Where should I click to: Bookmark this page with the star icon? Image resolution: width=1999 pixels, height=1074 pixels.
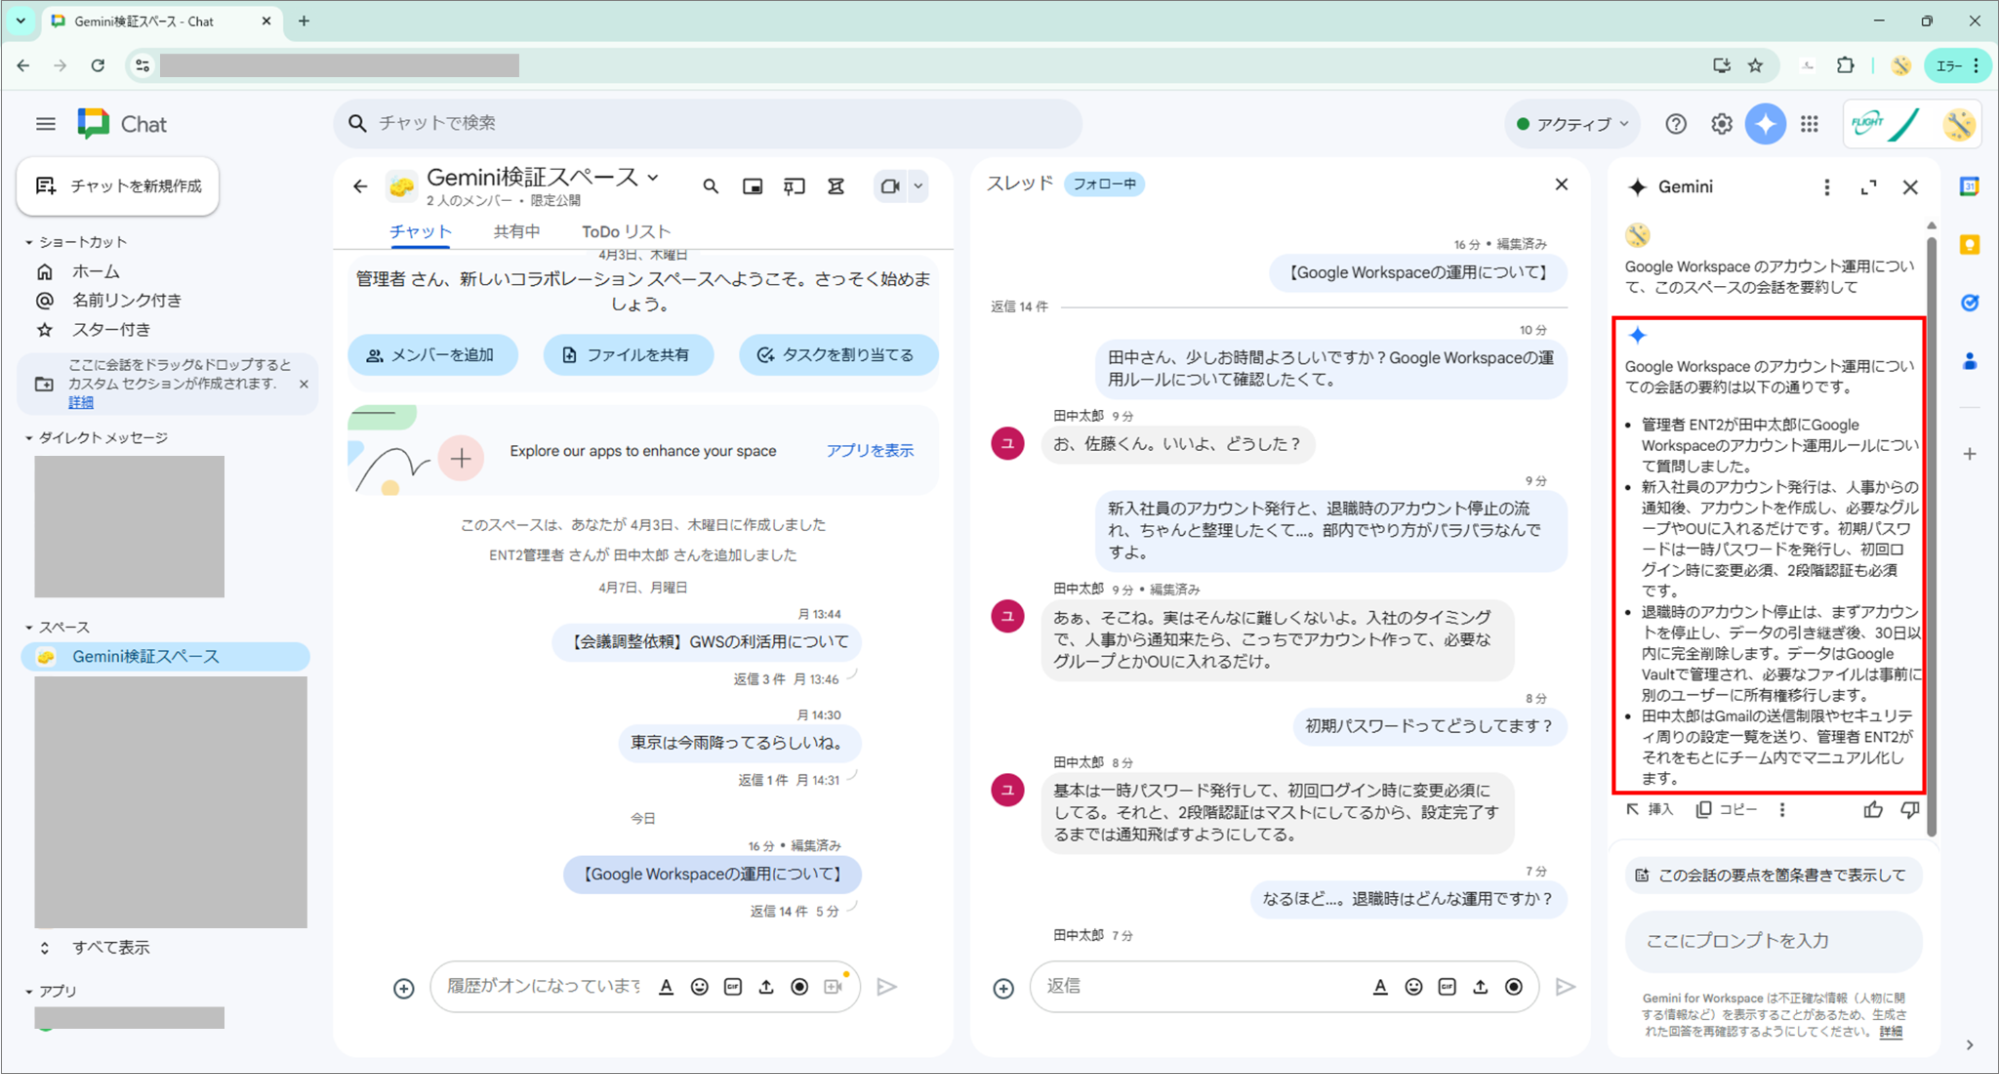pos(1755,65)
